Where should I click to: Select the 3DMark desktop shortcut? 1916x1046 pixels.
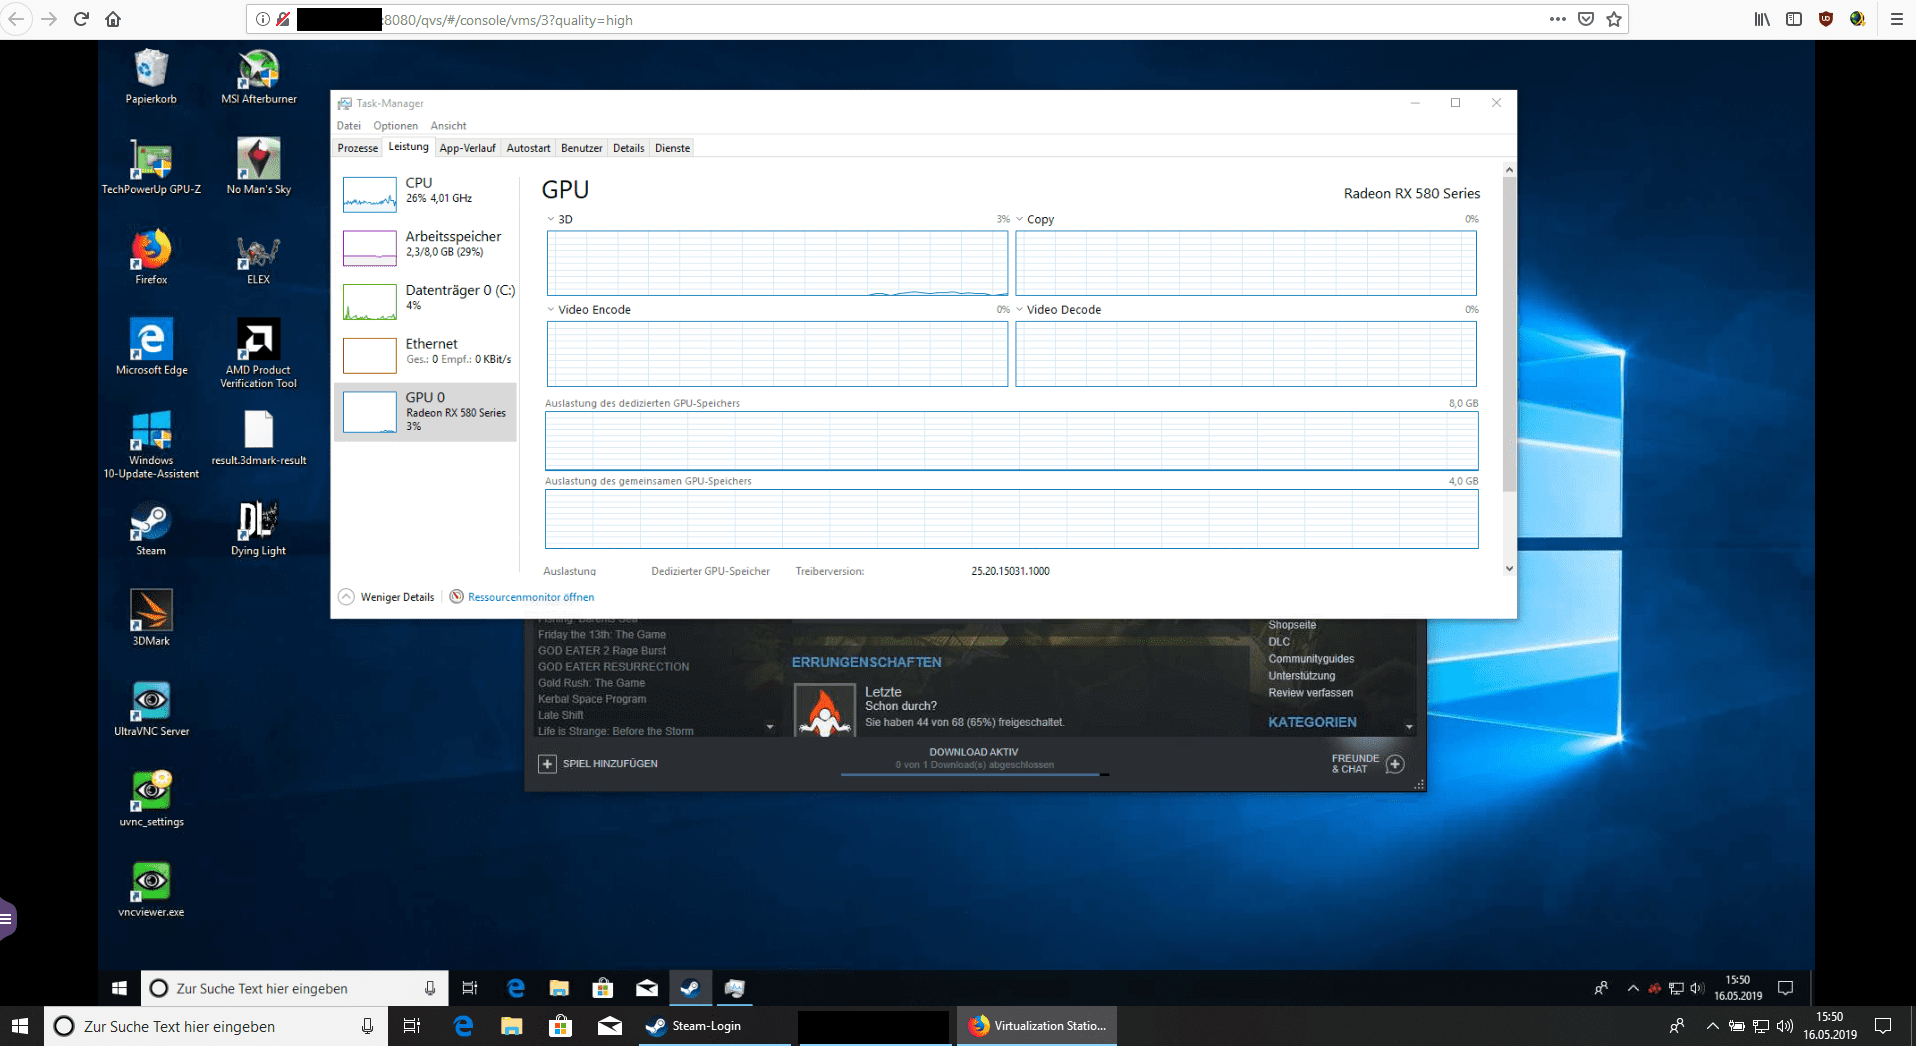tap(151, 618)
